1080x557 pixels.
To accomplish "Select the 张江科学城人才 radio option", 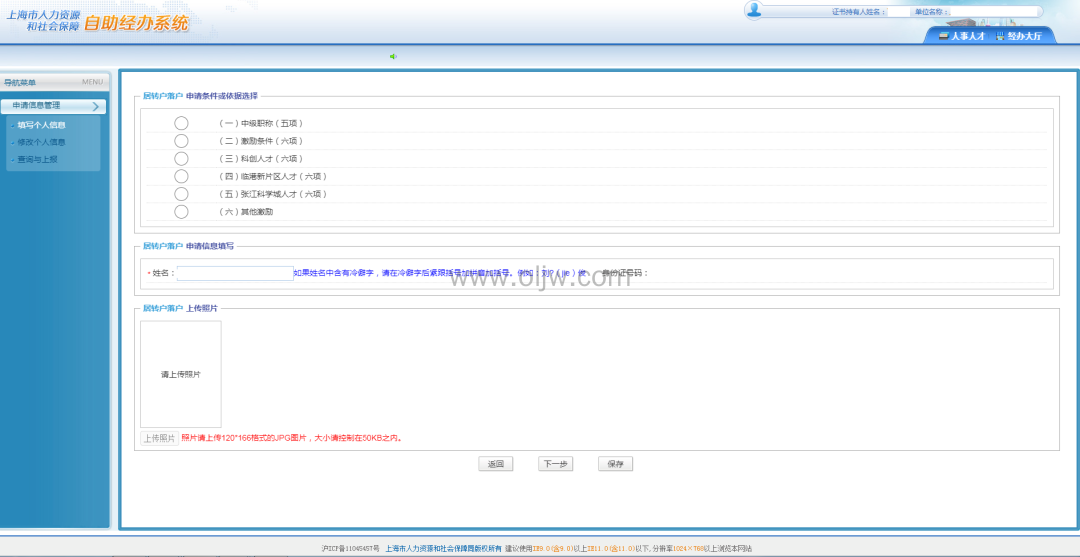I will (181, 193).
